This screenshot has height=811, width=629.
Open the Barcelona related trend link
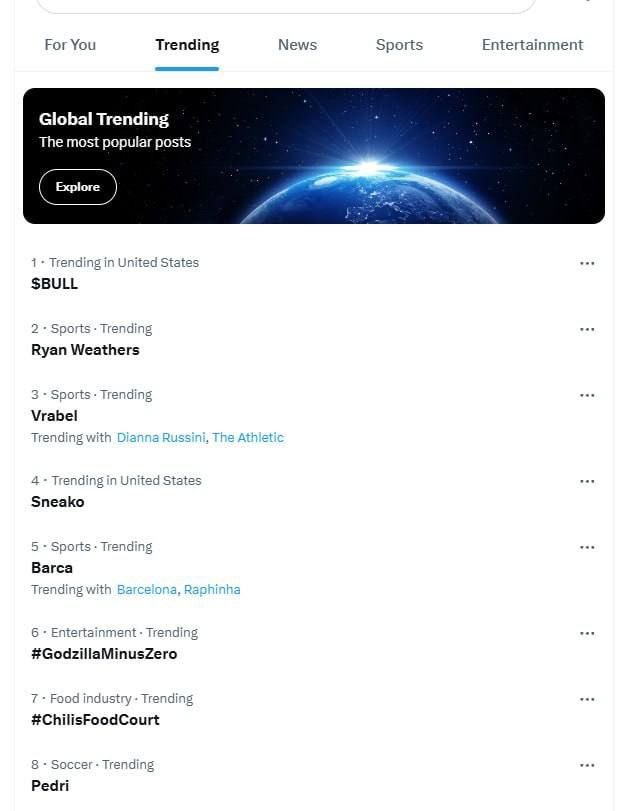point(146,590)
